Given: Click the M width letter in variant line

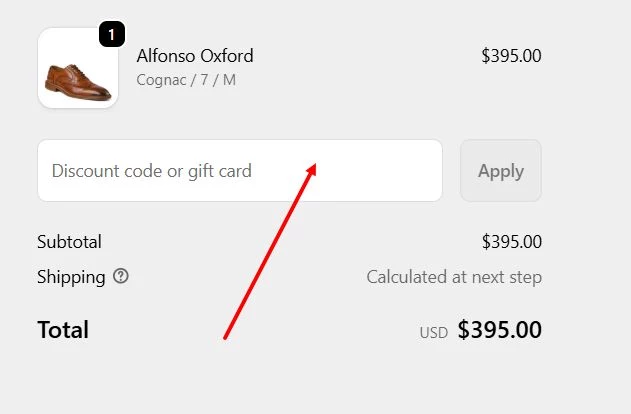Looking at the screenshot, I should (x=229, y=79).
